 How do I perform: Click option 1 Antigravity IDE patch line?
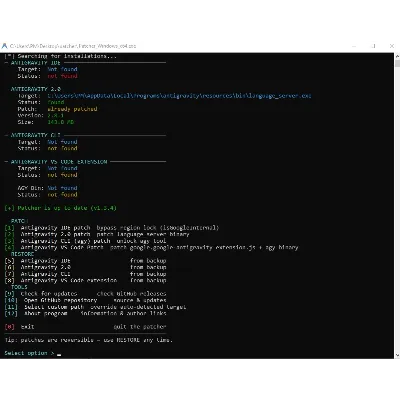[112, 228]
